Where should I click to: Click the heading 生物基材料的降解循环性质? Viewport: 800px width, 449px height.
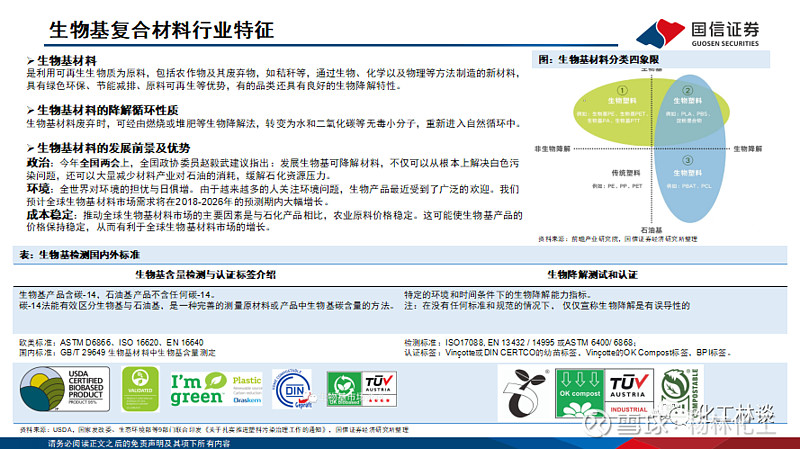click(108, 110)
